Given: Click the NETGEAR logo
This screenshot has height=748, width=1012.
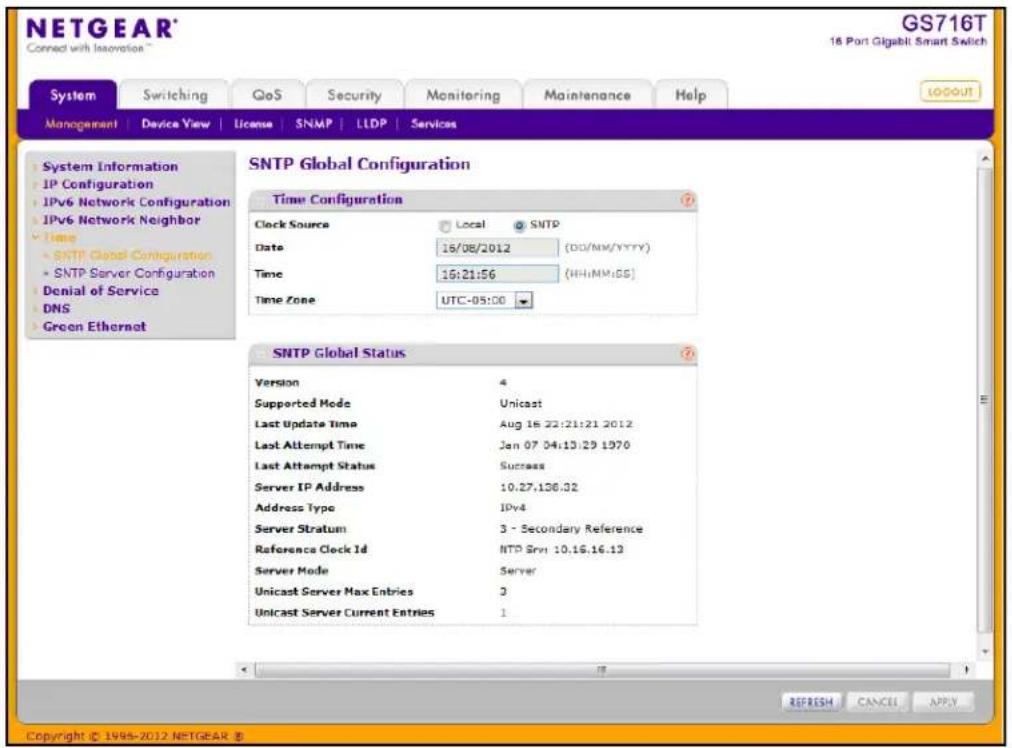Looking at the screenshot, I should click(101, 29).
